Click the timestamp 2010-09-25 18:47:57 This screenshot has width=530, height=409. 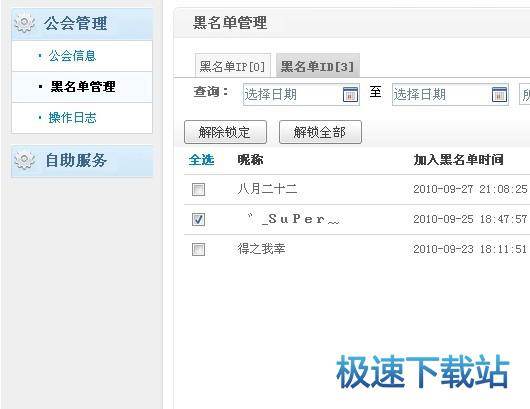click(x=470, y=219)
